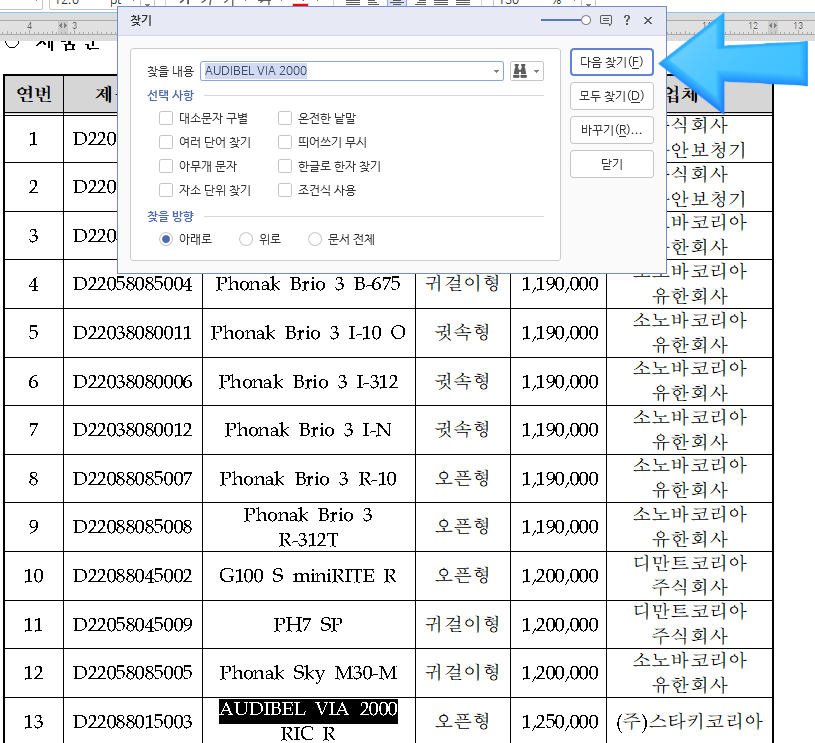Image resolution: width=815 pixels, height=743 pixels.
Task: Click product code D22038080006 in row 6
Action: point(133,382)
